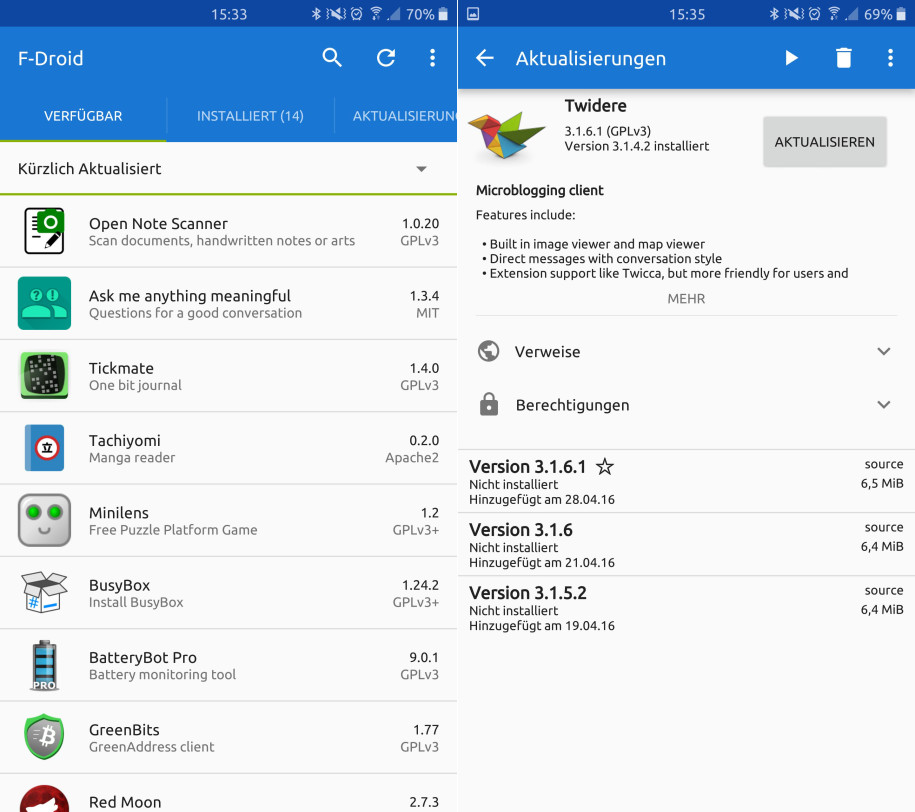
Task: Tap the 15:33 clock in status bar
Action: coord(229,15)
